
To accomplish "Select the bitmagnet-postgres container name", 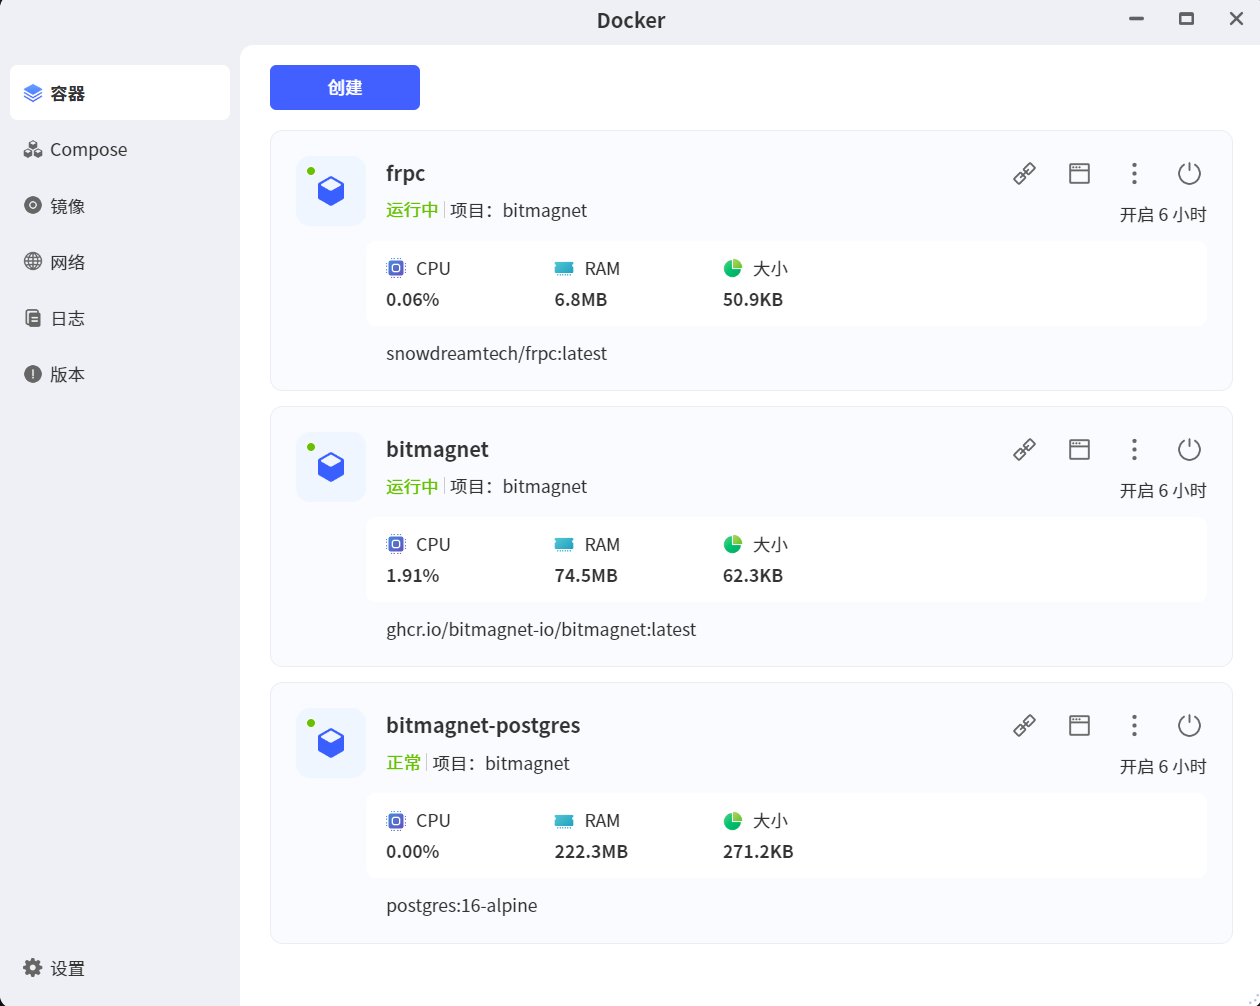I will click(x=483, y=726).
